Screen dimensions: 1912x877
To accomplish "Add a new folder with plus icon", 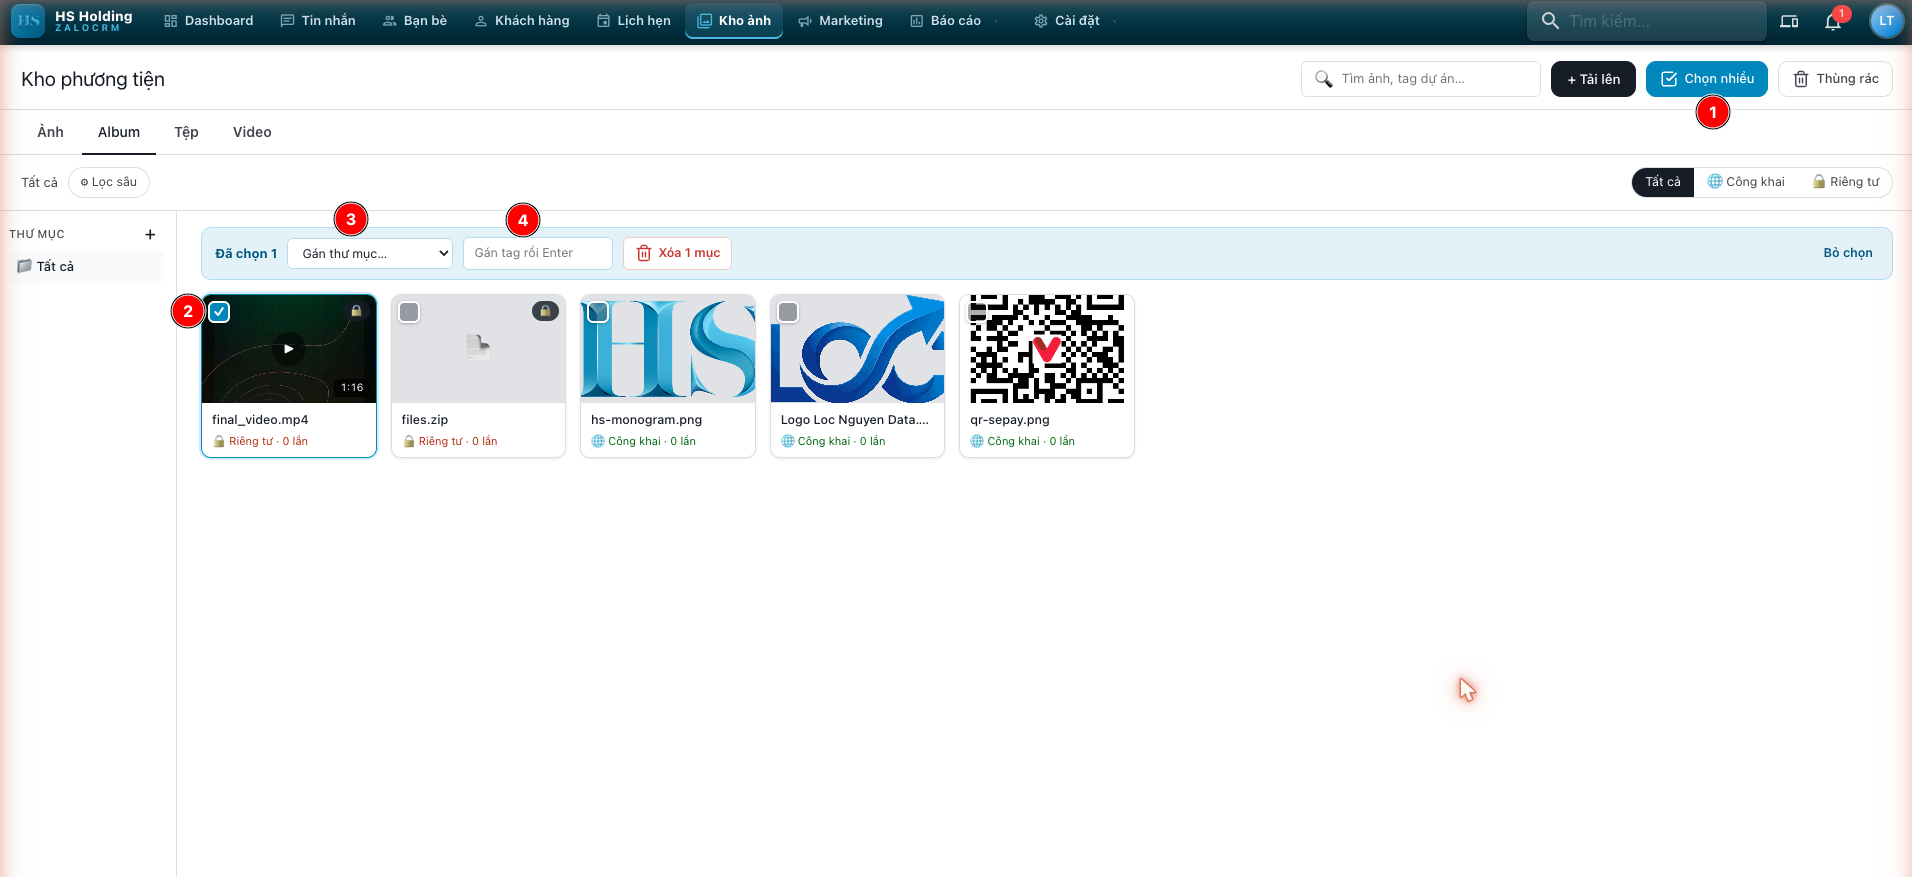I will pyautogui.click(x=150, y=235).
